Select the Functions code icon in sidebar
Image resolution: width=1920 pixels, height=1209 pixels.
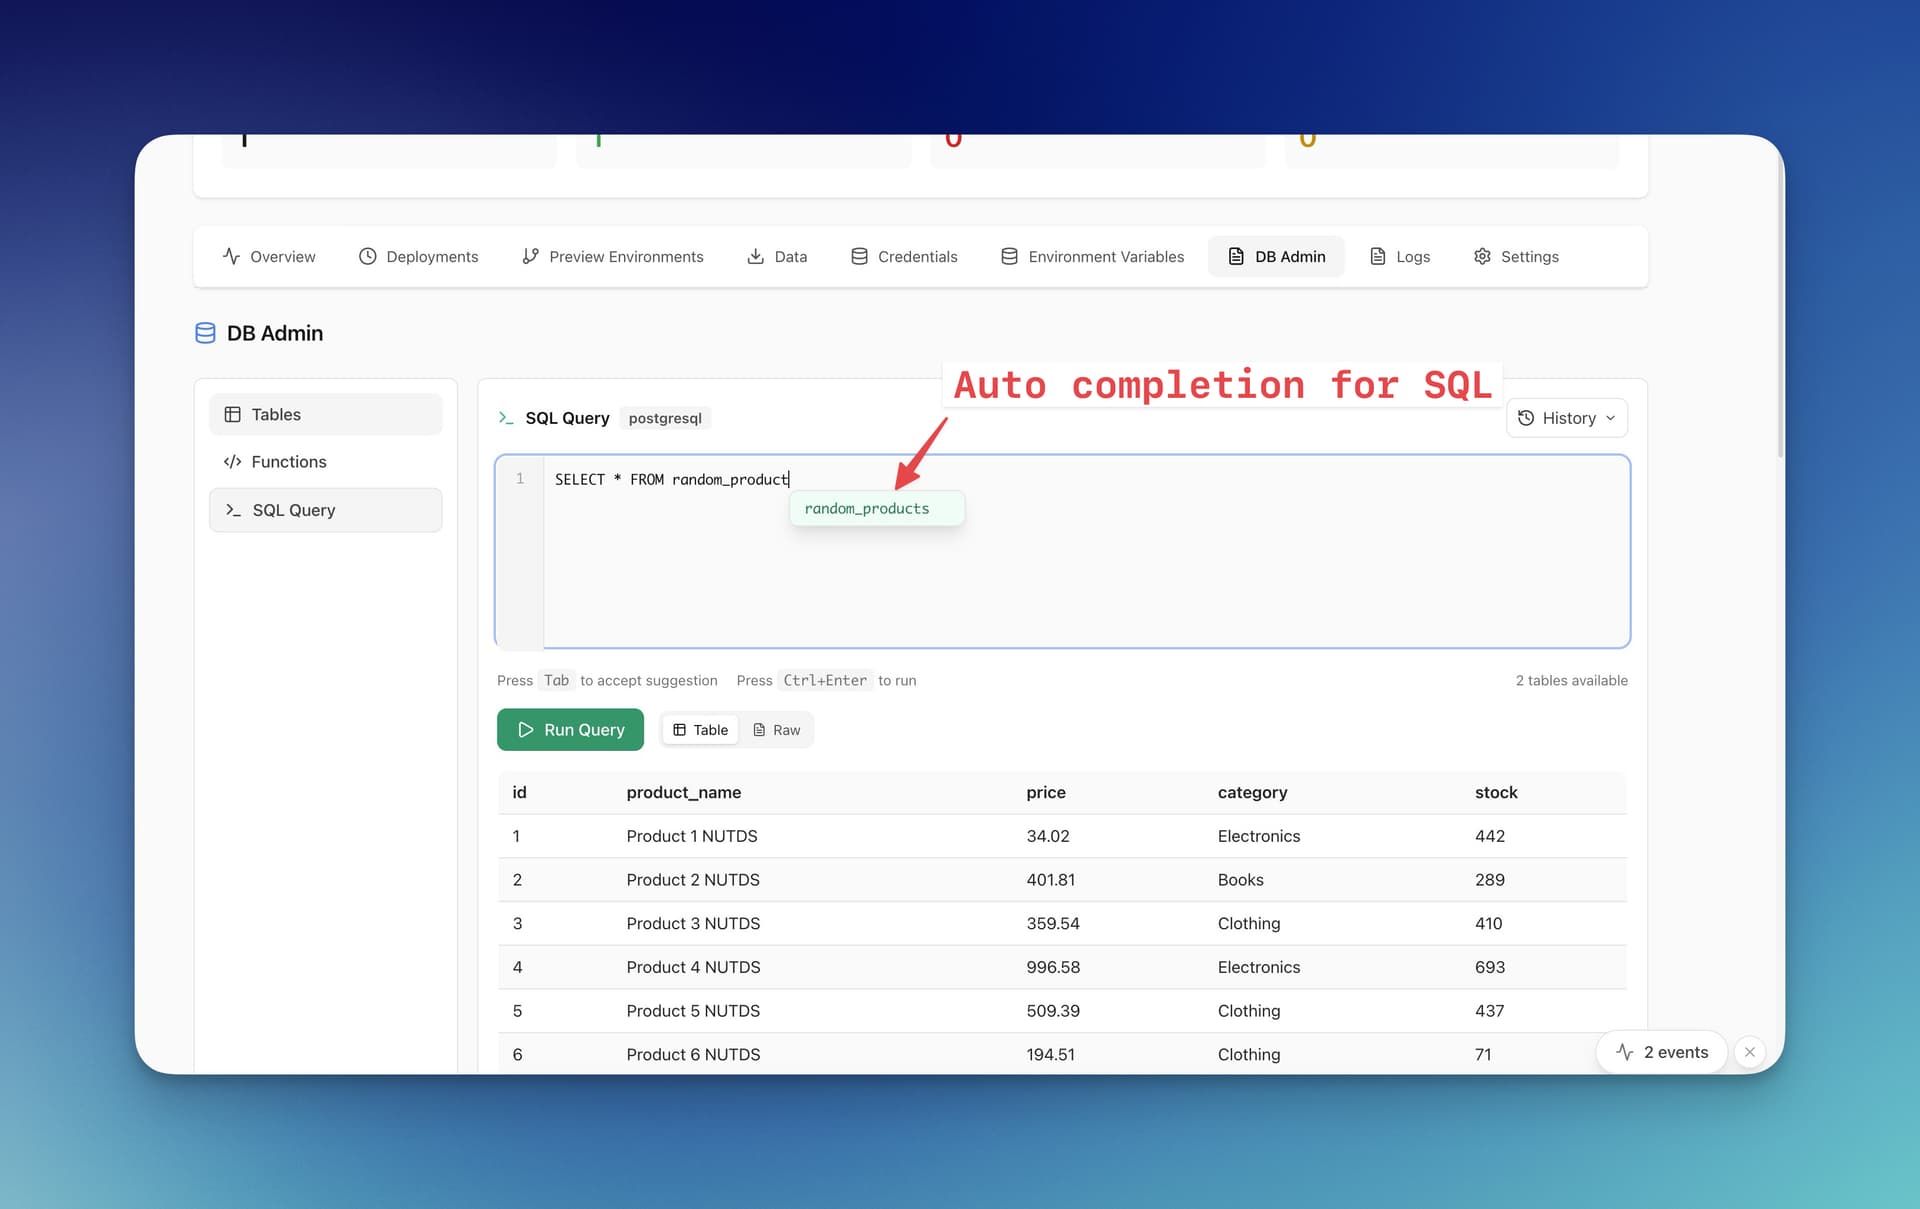(x=233, y=461)
